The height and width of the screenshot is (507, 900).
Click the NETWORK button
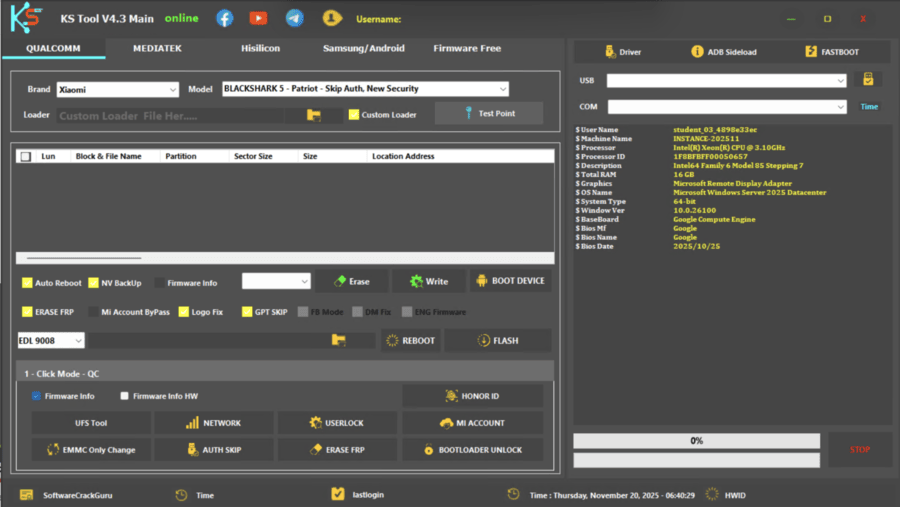(214, 423)
